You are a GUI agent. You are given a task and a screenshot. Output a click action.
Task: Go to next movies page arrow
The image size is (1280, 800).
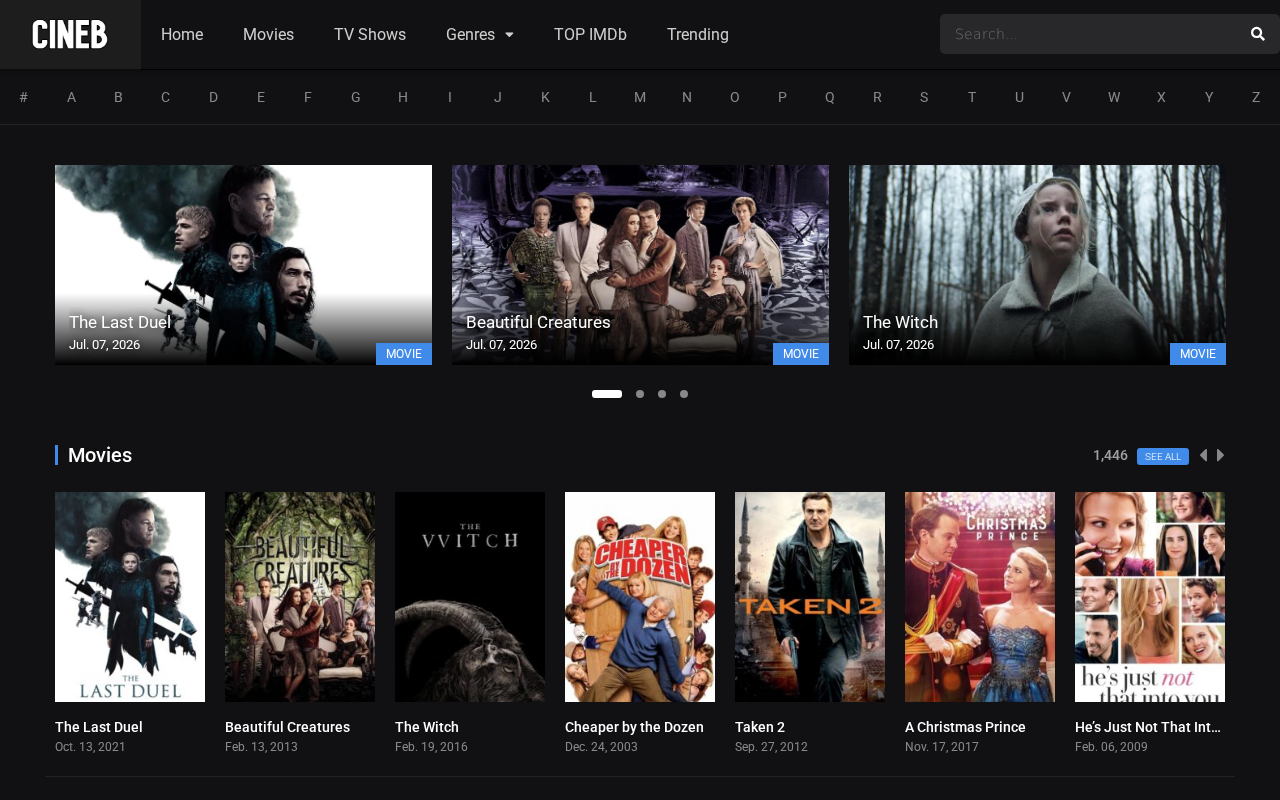pos(1220,456)
